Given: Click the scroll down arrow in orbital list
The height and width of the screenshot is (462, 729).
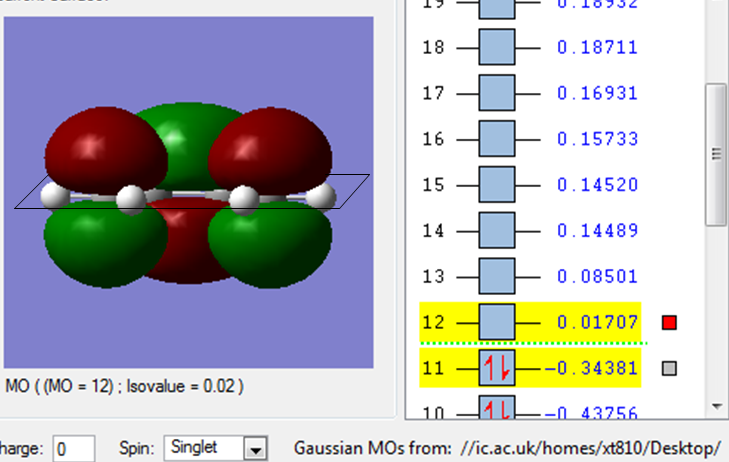Looking at the screenshot, I should click(x=716, y=407).
